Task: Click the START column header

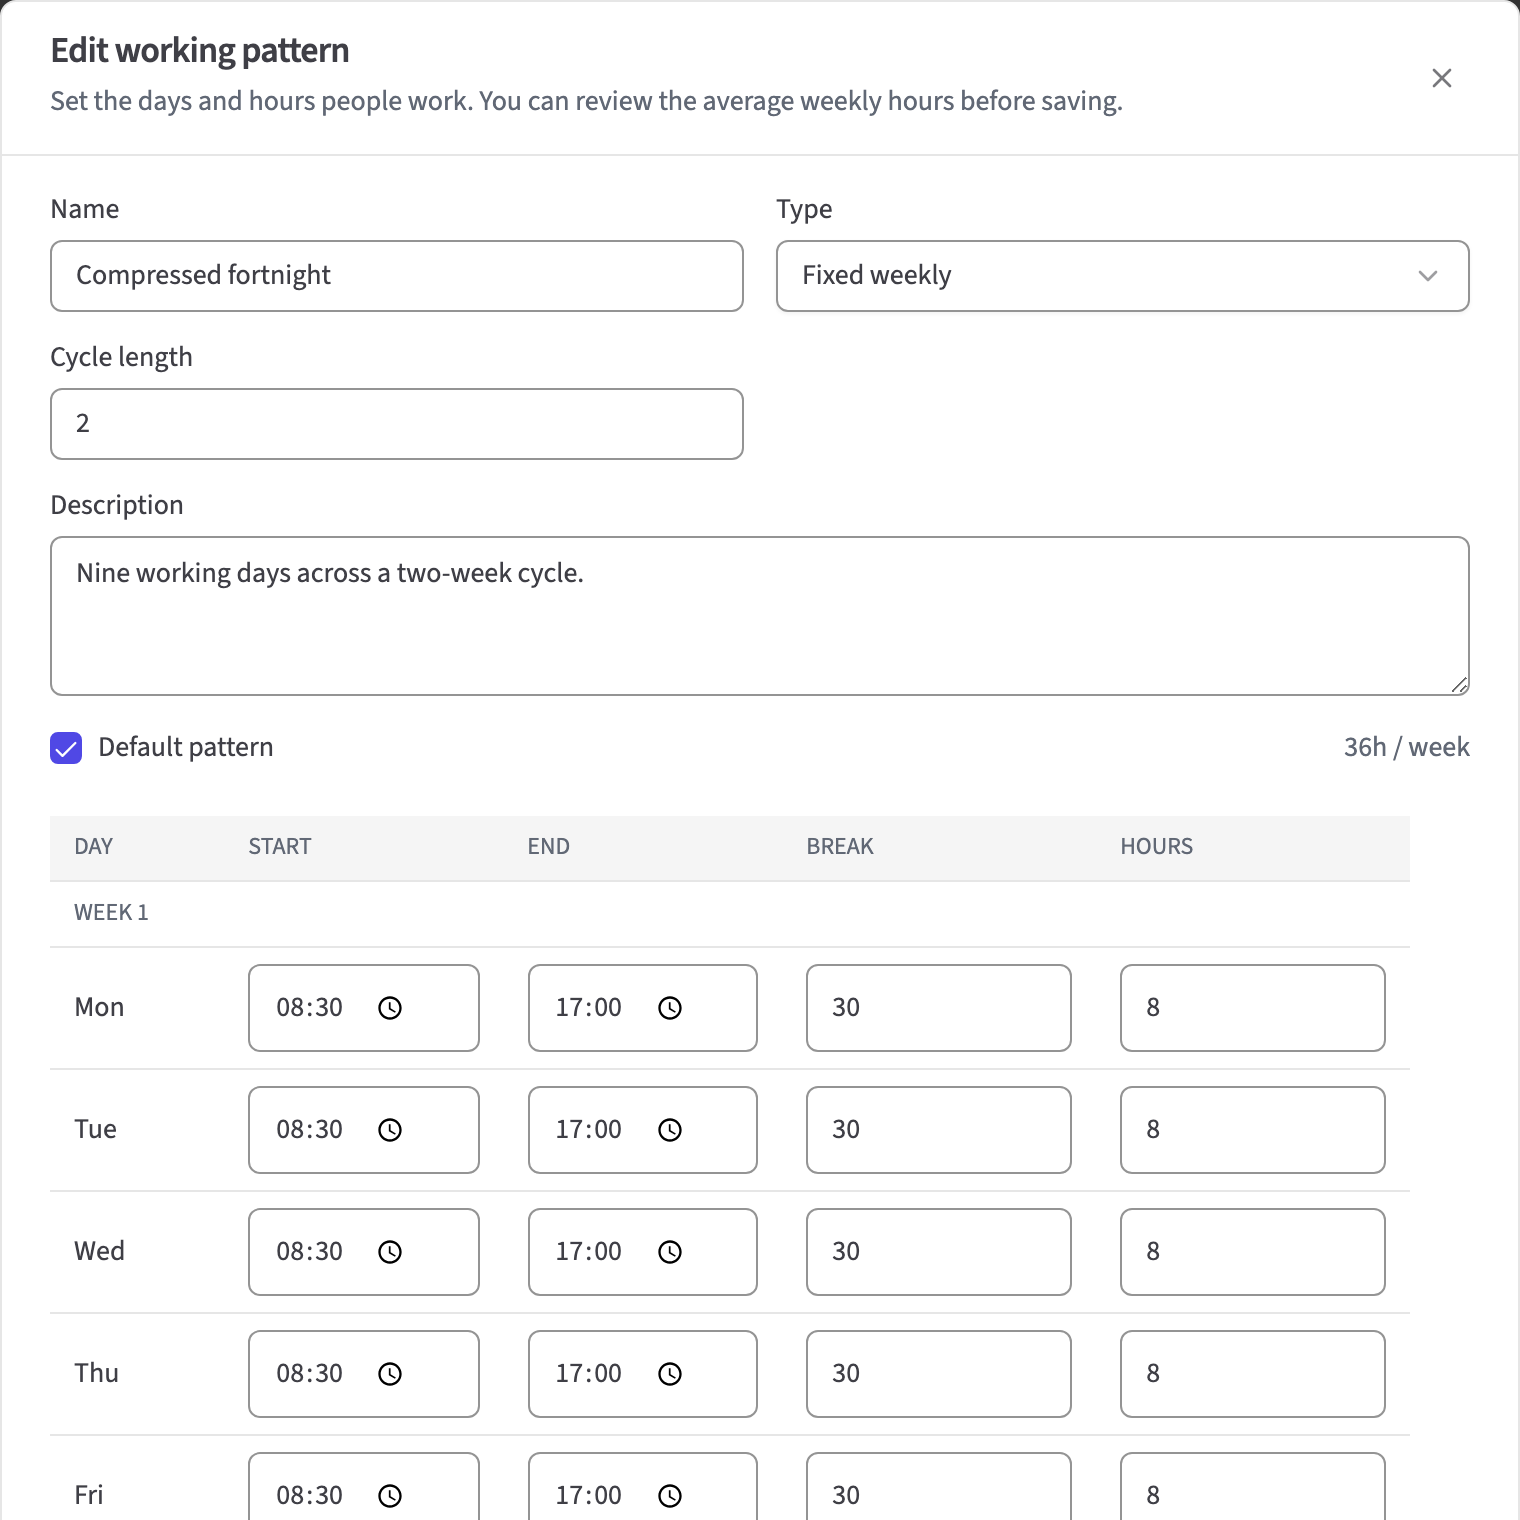Action: [x=280, y=847]
